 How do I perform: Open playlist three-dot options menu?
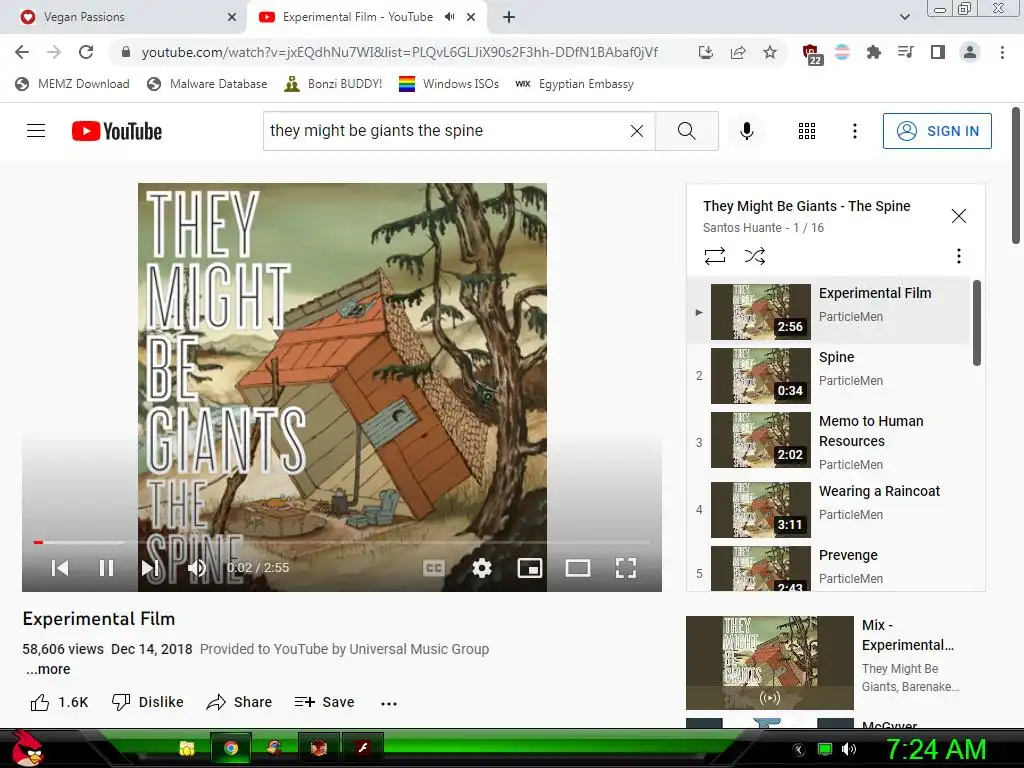pyautogui.click(x=959, y=255)
